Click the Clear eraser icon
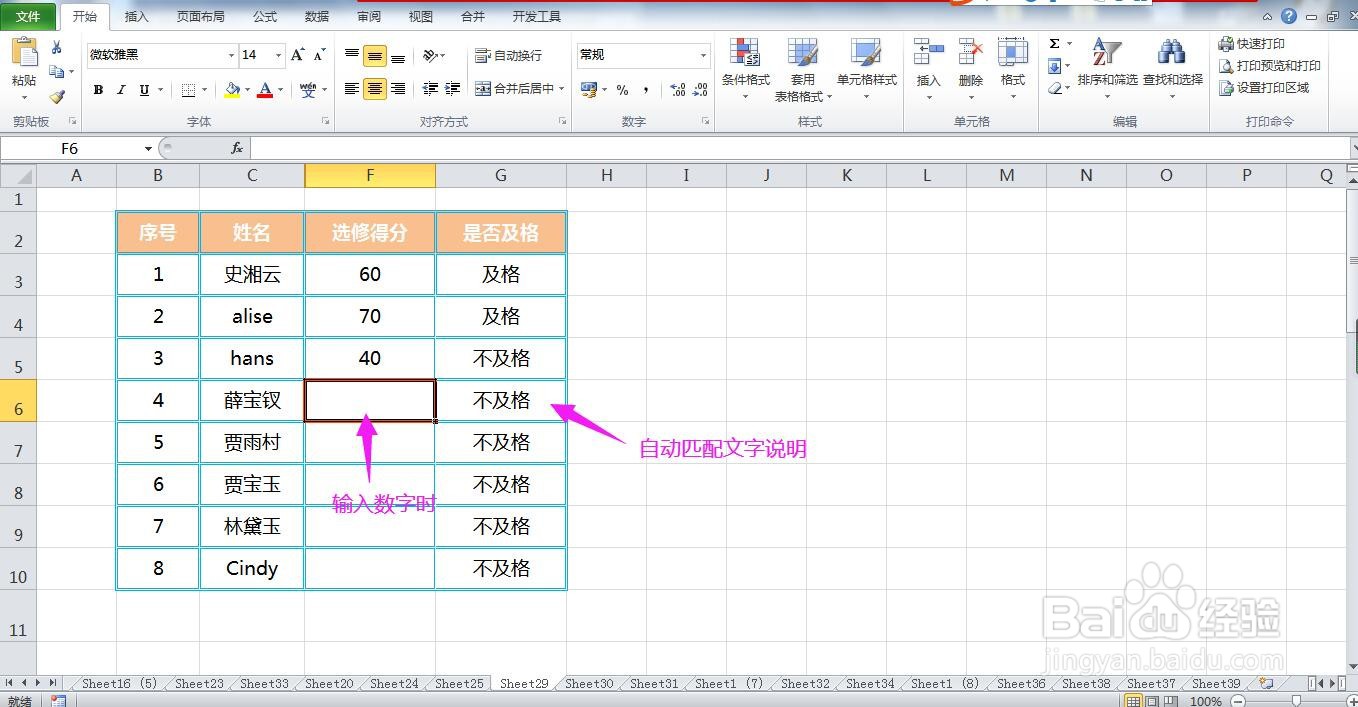The image size is (1358, 707). coord(1054,88)
